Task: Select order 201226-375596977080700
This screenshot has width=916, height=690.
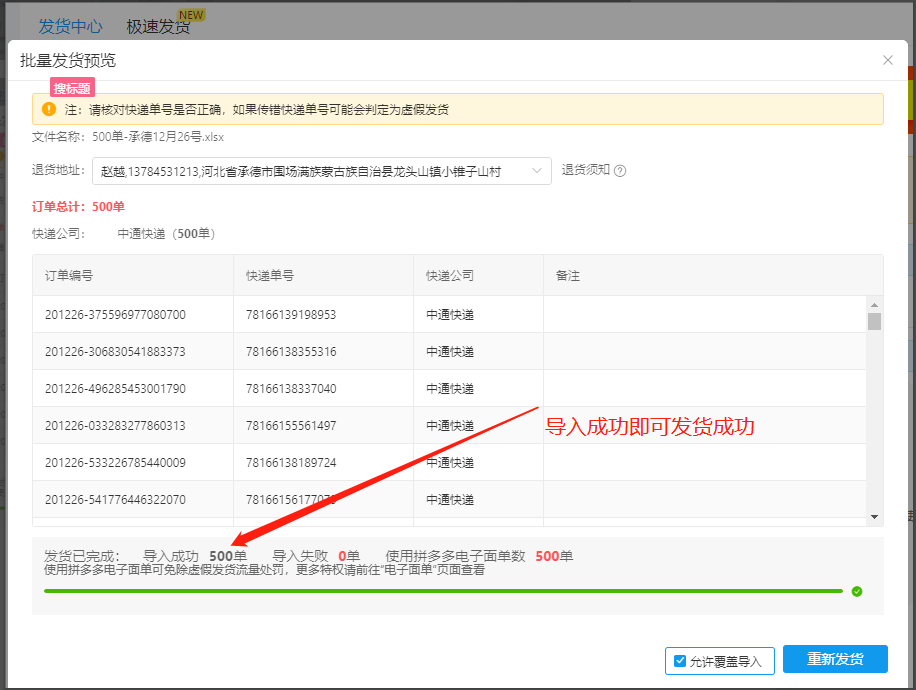Action: pyautogui.click(x=115, y=315)
